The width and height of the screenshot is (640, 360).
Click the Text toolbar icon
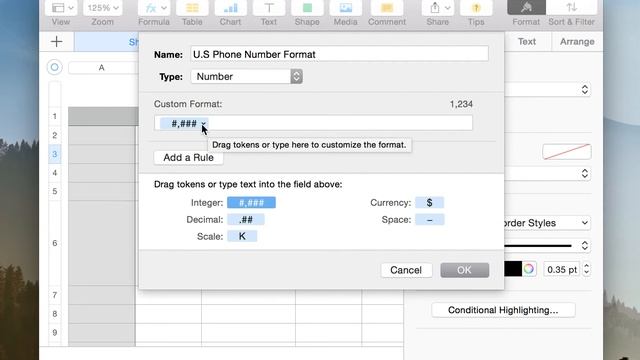(269, 8)
